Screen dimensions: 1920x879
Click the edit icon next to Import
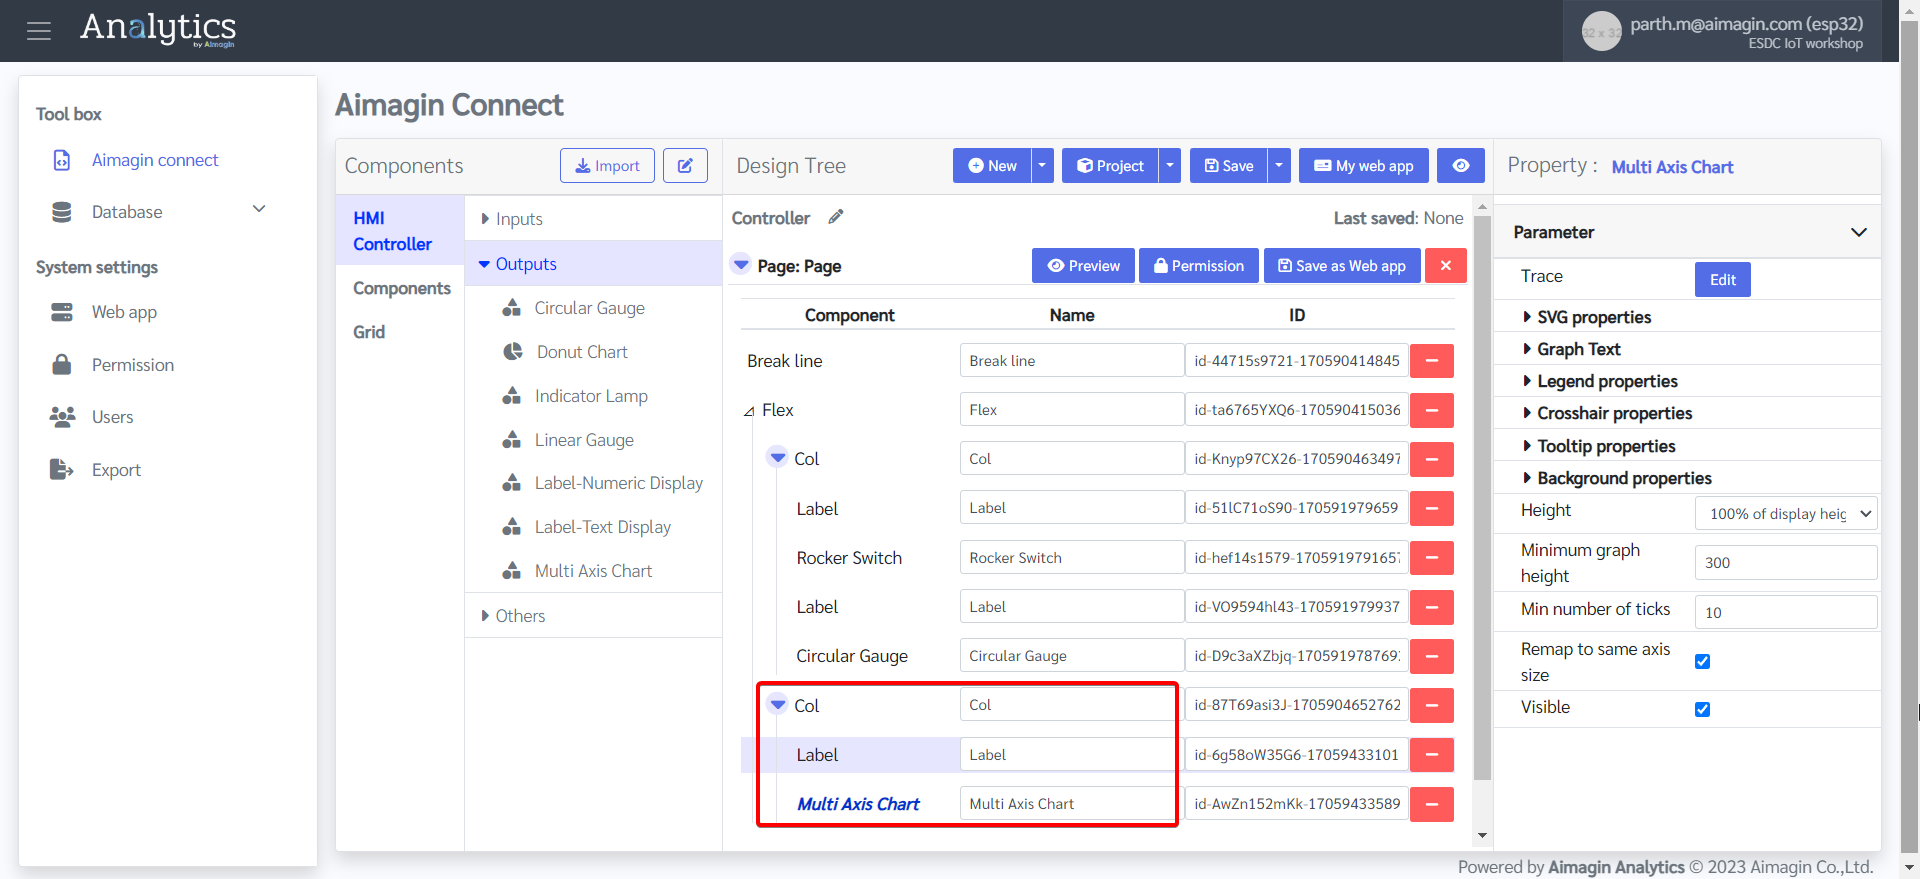point(685,166)
